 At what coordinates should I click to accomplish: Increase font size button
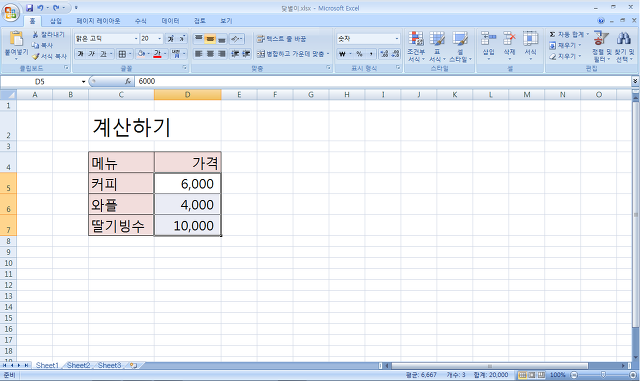(x=171, y=38)
